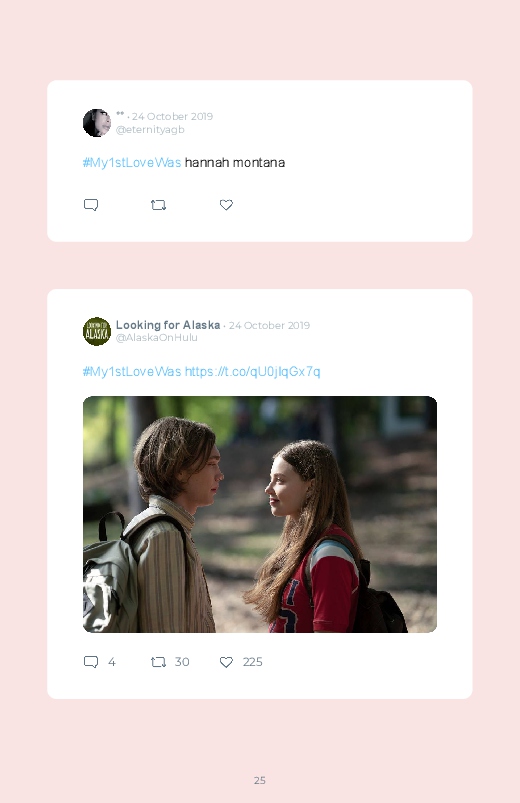Click the reply icon on the Looking for Alaska tweet
This screenshot has height=803, width=520.
91,662
